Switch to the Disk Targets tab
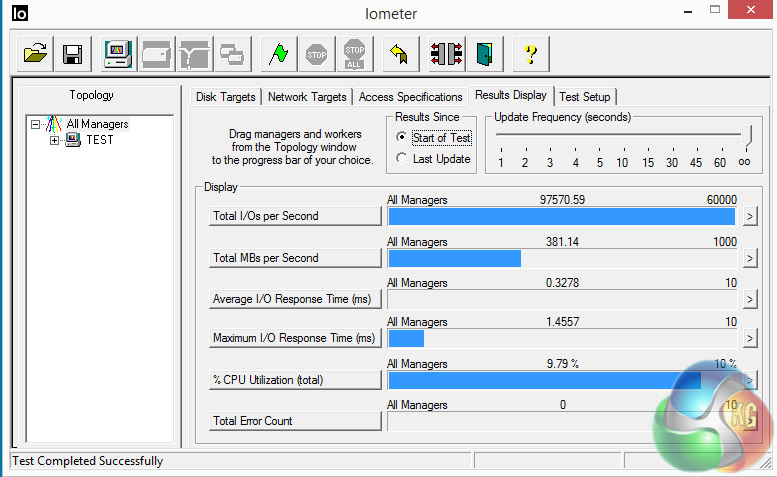This screenshot has height=477, width=777. coord(225,97)
